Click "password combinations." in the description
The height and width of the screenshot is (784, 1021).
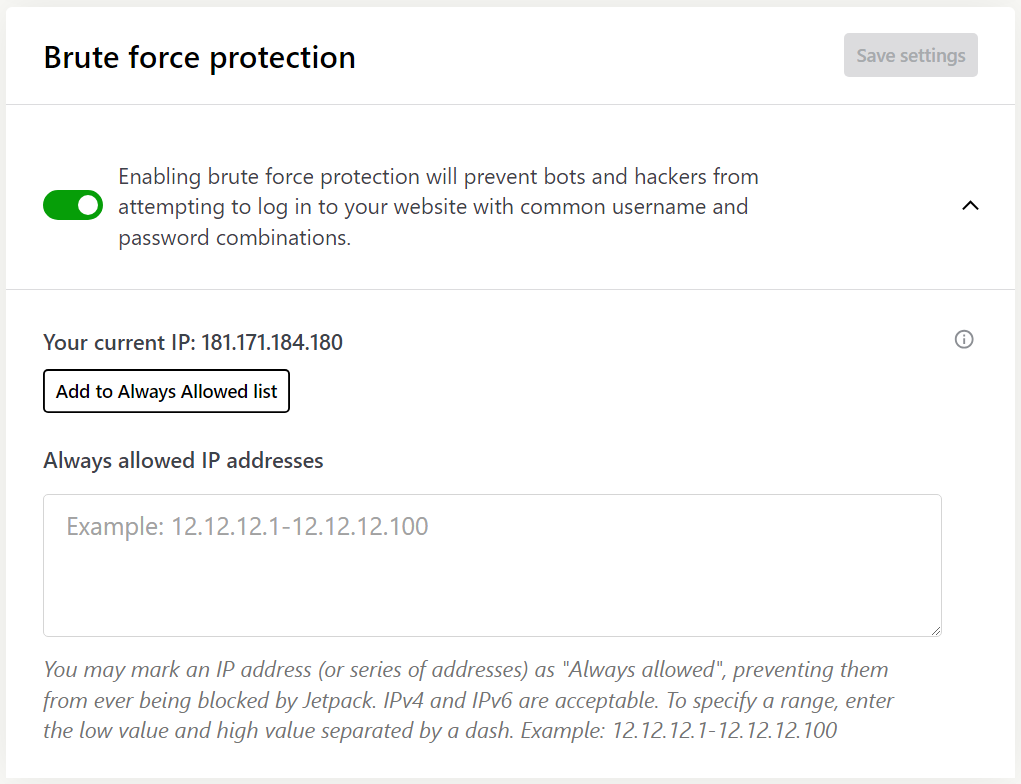[x=234, y=238]
